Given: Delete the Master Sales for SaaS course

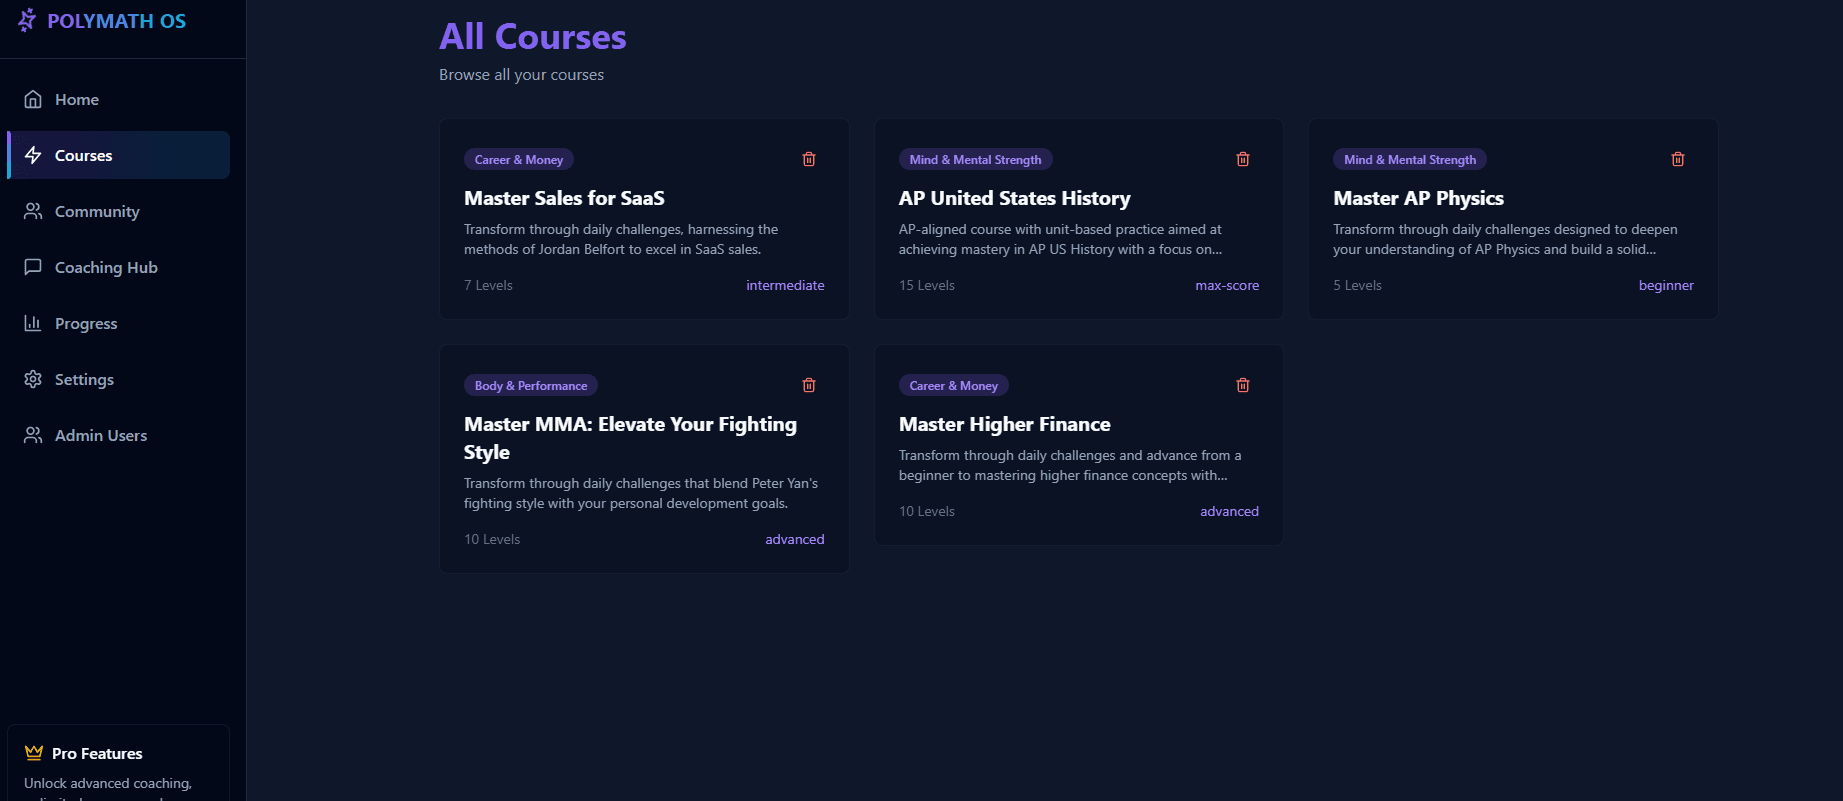Looking at the screenshot, I should [808, 159].
